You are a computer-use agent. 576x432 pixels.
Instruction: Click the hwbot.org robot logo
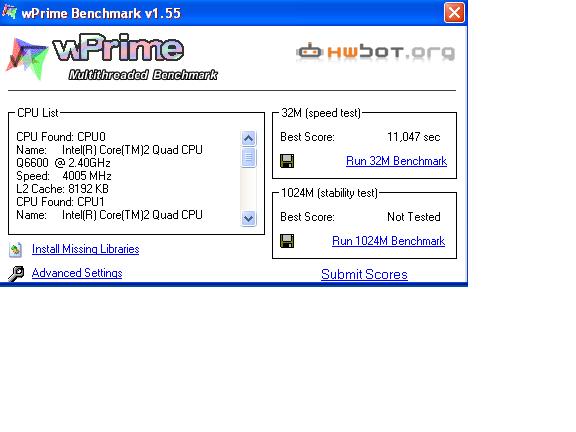point(375,53)
